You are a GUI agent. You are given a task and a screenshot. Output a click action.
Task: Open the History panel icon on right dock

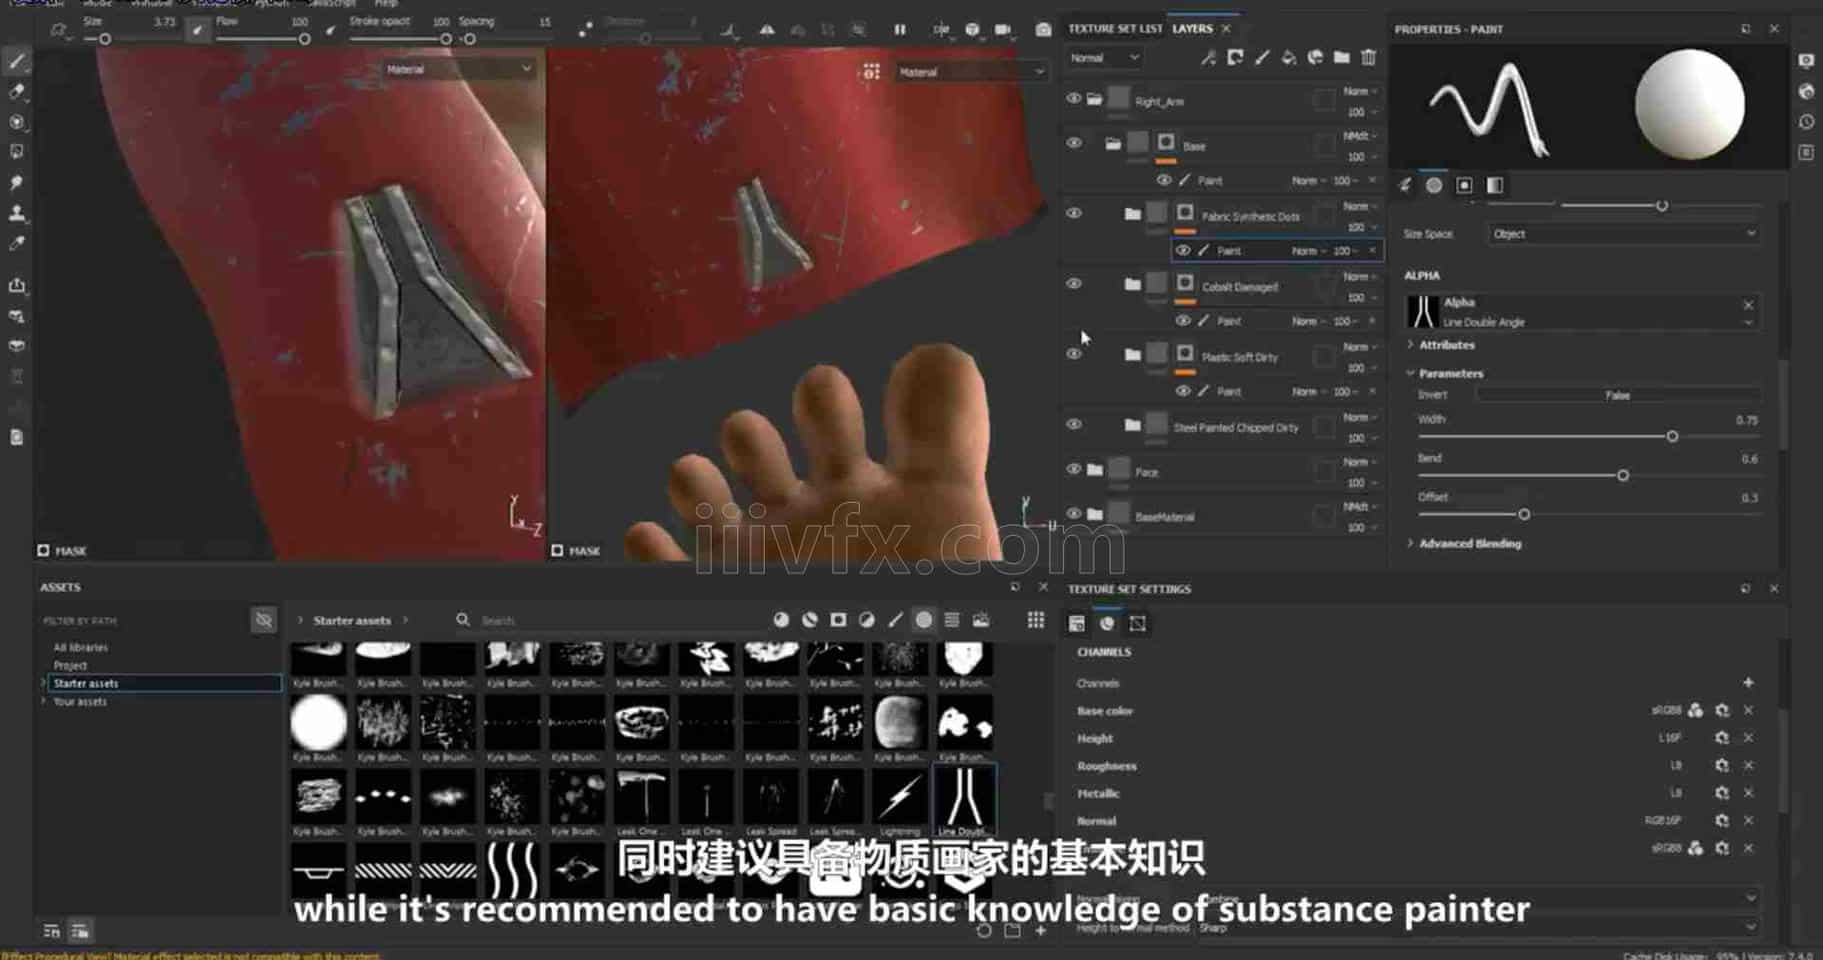[1806, 122]
